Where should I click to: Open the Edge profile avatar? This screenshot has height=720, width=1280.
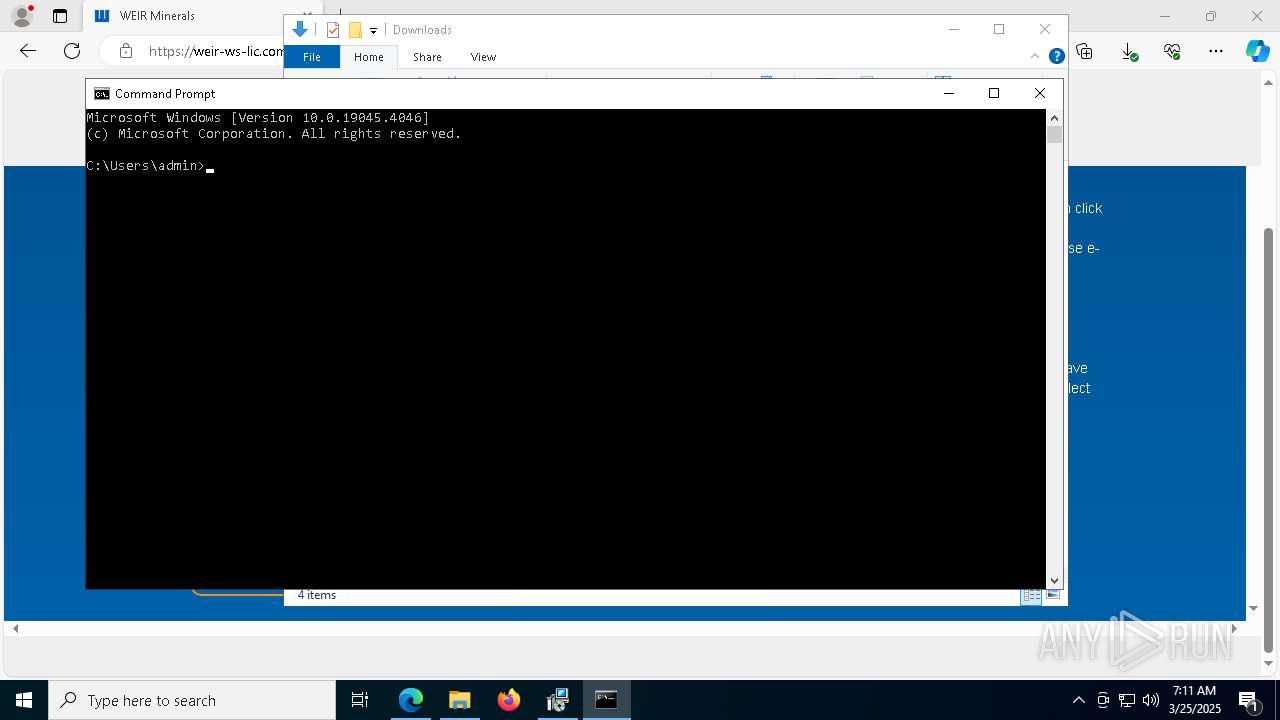21,16
